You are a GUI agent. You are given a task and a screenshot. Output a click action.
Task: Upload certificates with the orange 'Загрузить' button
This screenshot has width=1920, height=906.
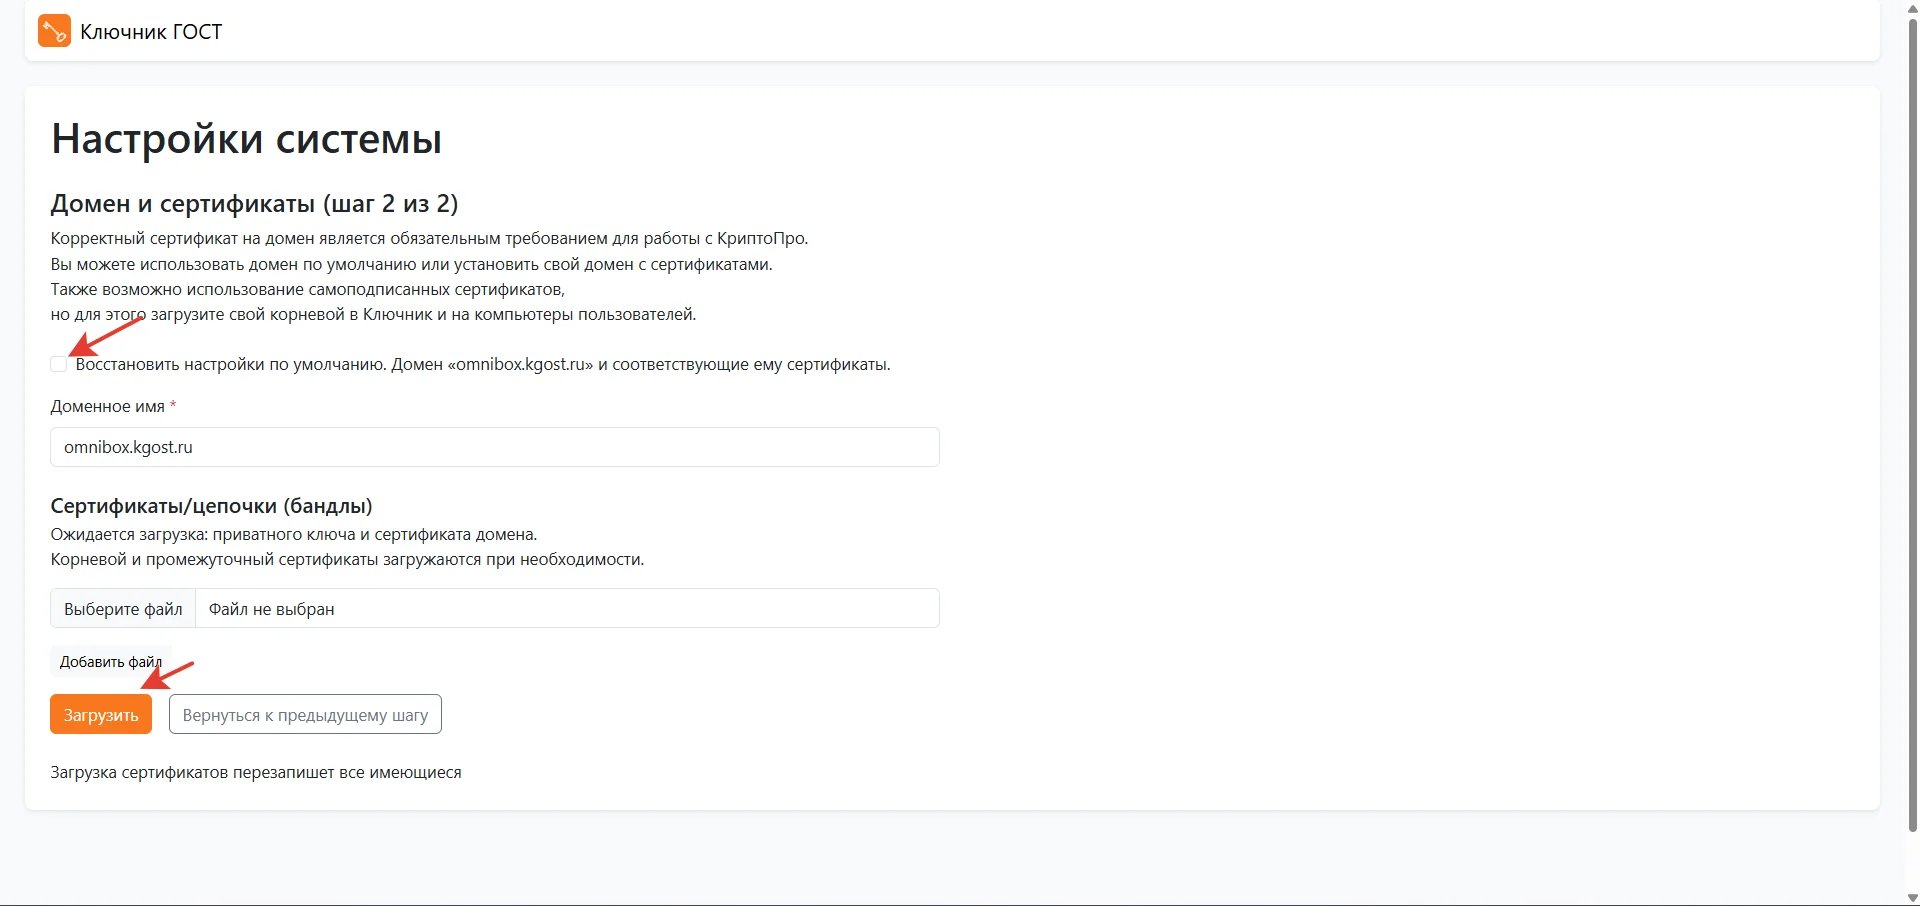101,715
